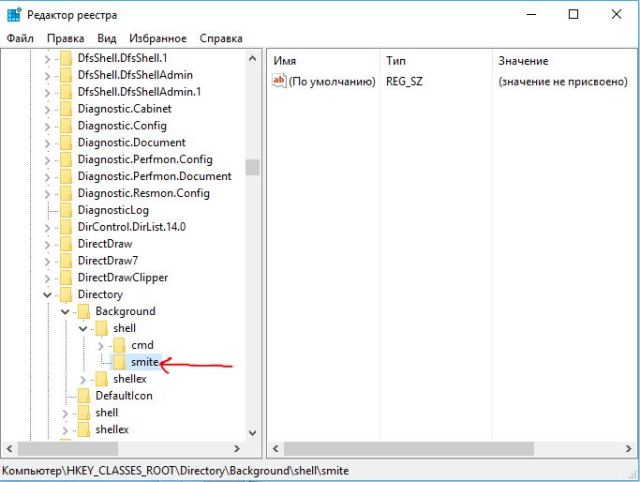Expand the DirectDraw key
This screenshot has width=640, height=482.
tap(47, 244)
